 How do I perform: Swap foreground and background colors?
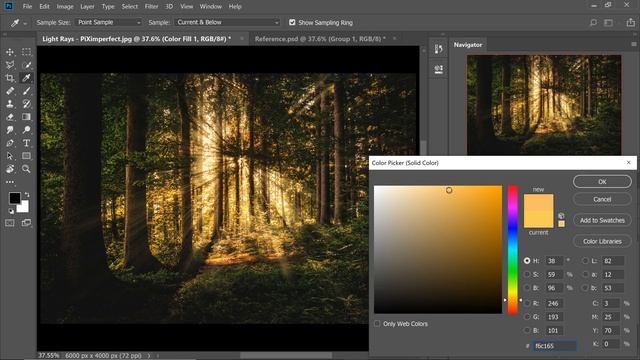(x=27, y=195)
